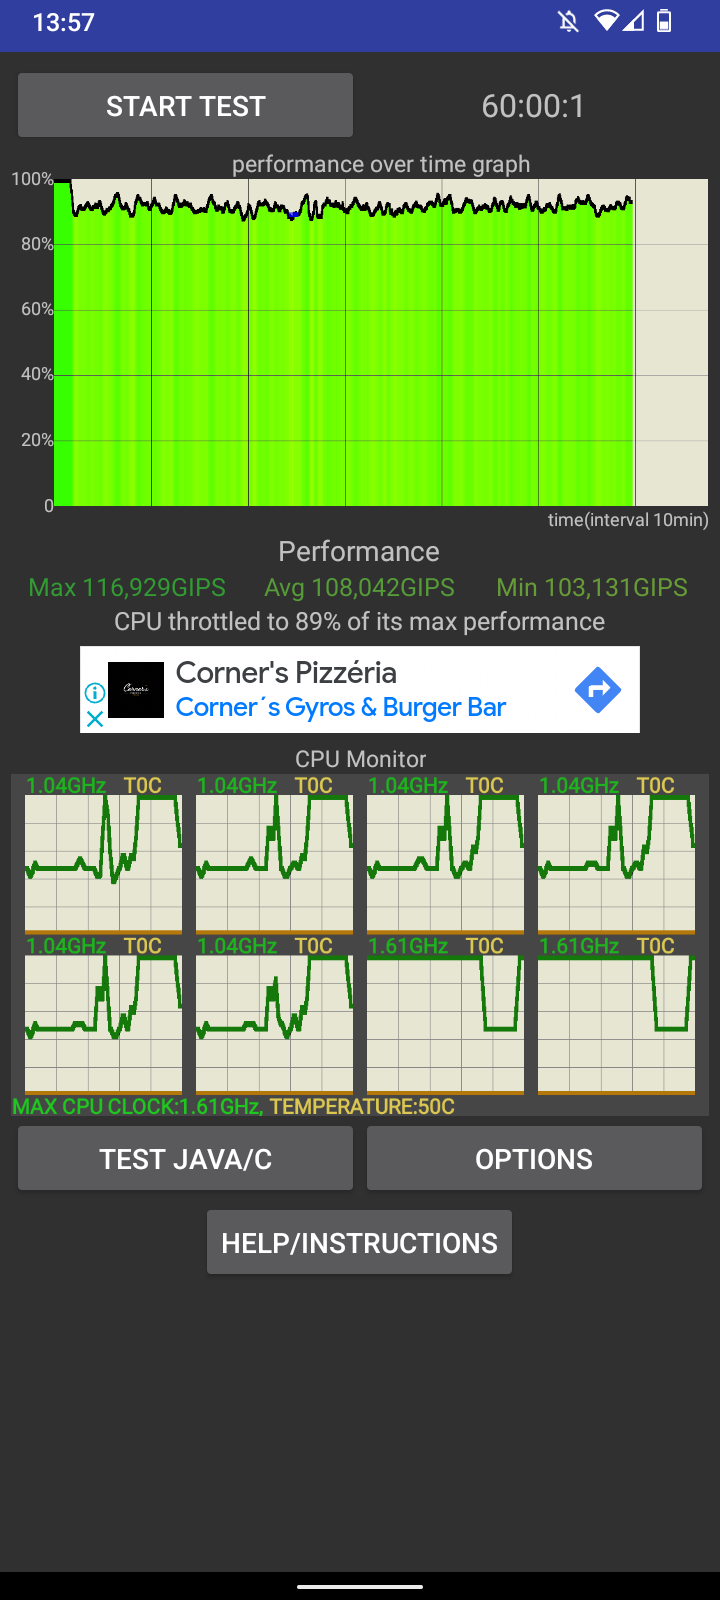This screenshot has width=720, height=1600.
Task: Tap the Corner's Pizzéria logo thumbnail
Action: click(136, 690)
